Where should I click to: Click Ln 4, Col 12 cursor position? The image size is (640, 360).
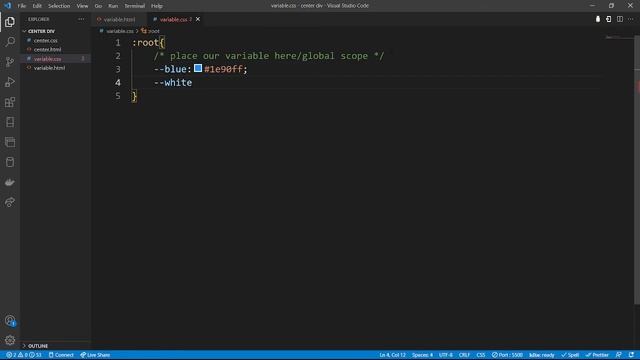(392, 355)
